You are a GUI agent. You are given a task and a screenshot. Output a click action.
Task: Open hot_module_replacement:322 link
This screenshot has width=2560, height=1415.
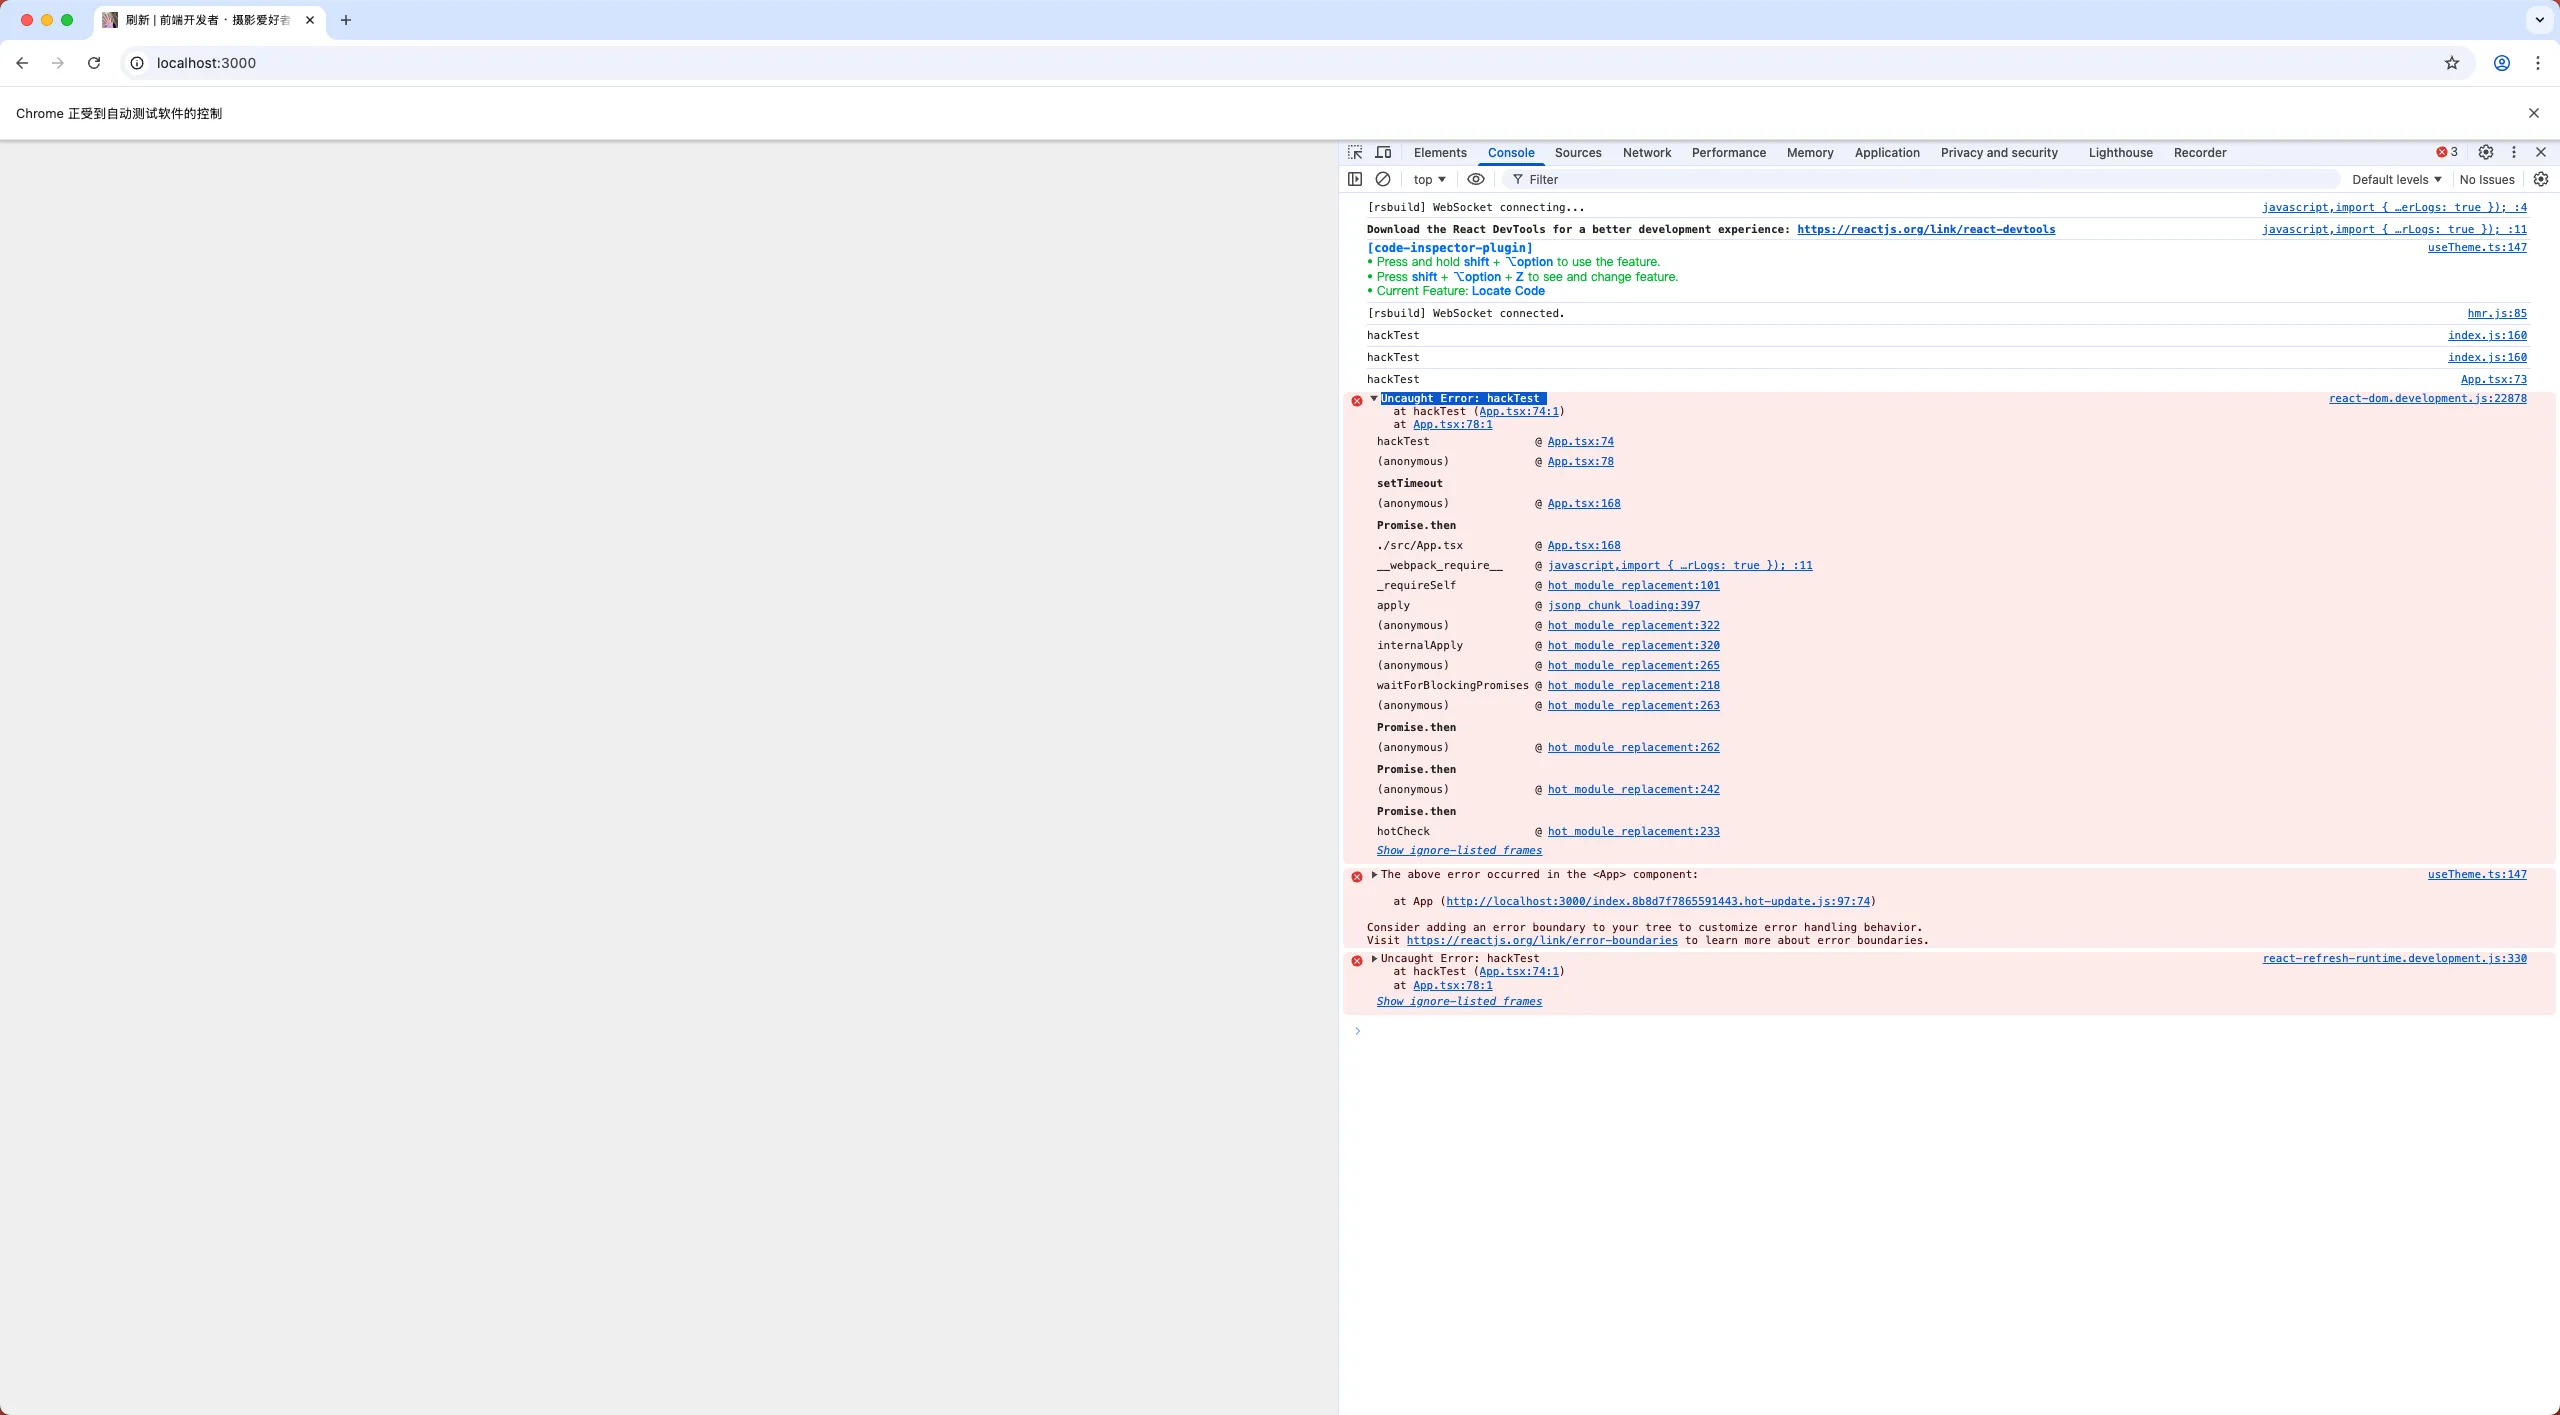pyautogui.click(x=1634, y=625)
